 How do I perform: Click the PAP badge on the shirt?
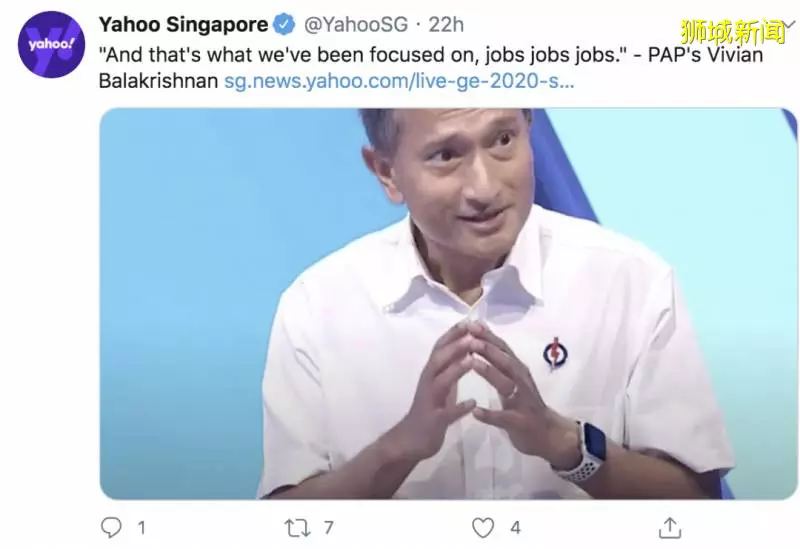pos(554,353)
